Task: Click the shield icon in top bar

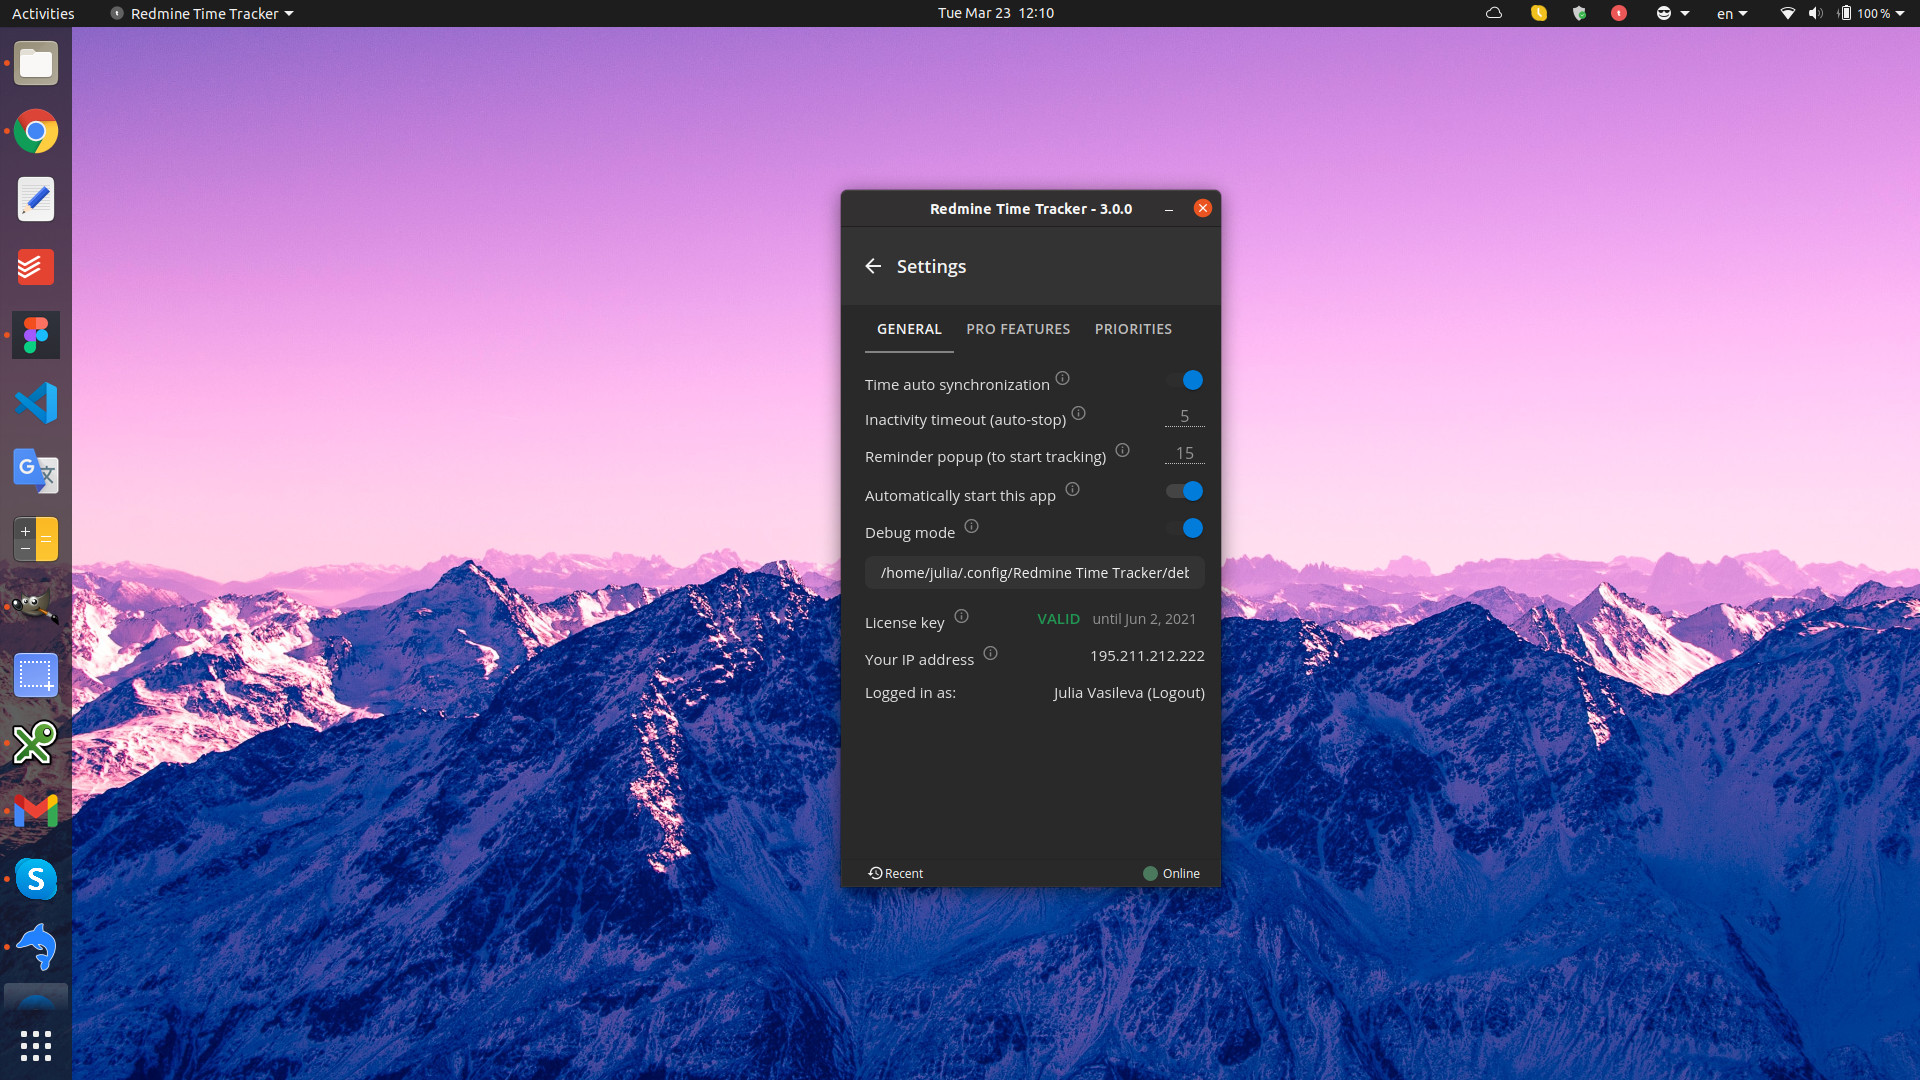Action: tap(1579, 13)
